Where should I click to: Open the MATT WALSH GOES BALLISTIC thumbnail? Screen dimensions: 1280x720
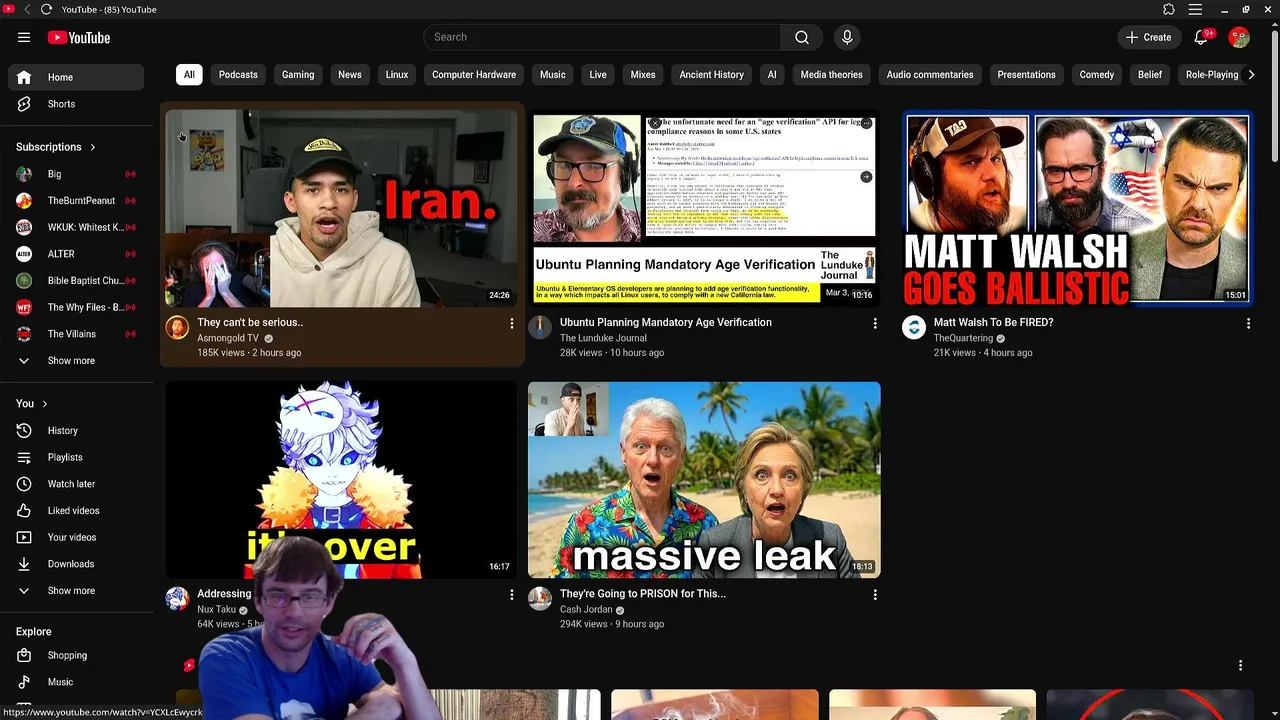tap(1077, 208)
